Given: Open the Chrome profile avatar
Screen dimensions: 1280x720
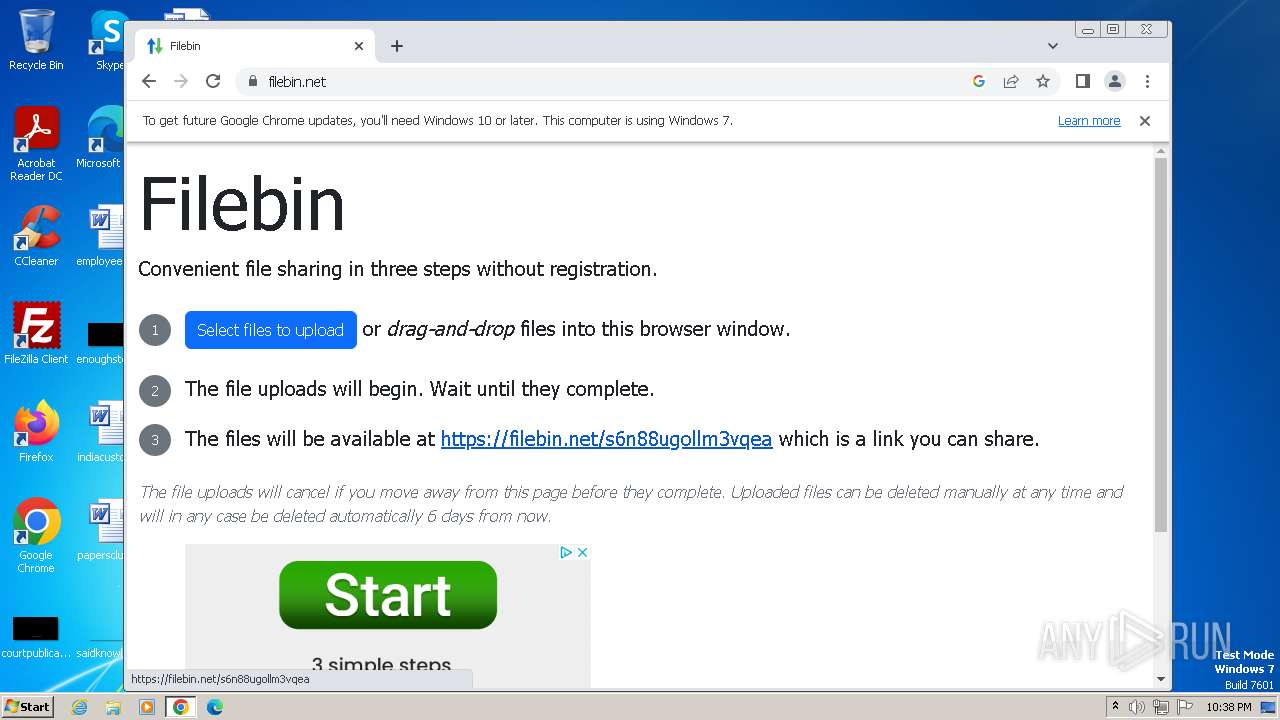Looking at the screenshot, I should (x=1115, y=82).
